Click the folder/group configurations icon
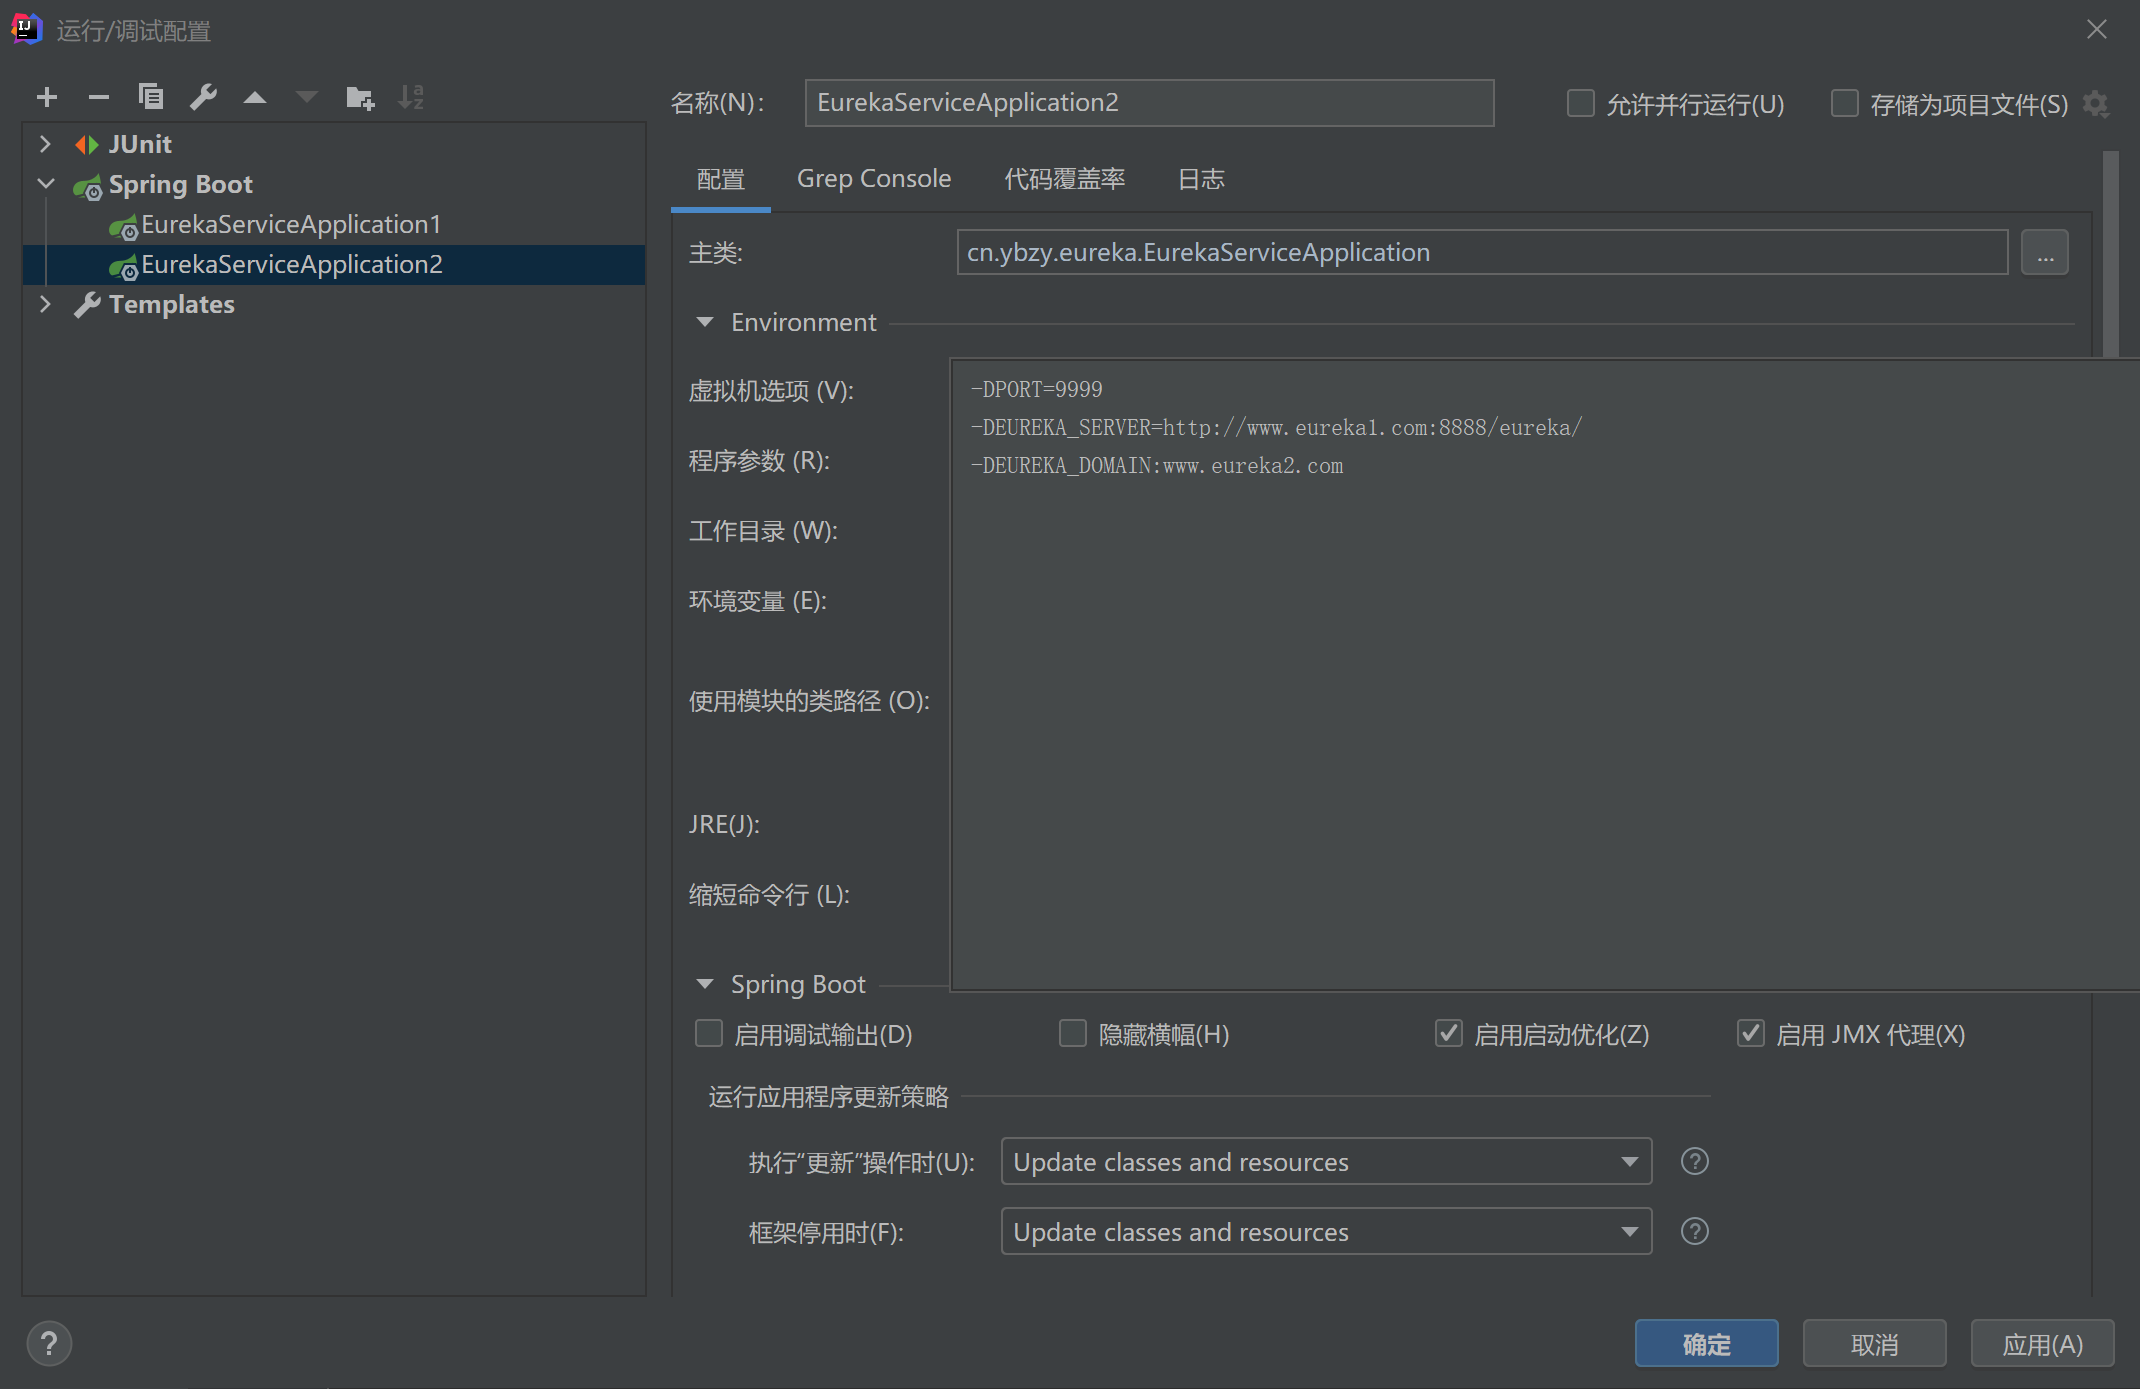 tap(357, 98)
